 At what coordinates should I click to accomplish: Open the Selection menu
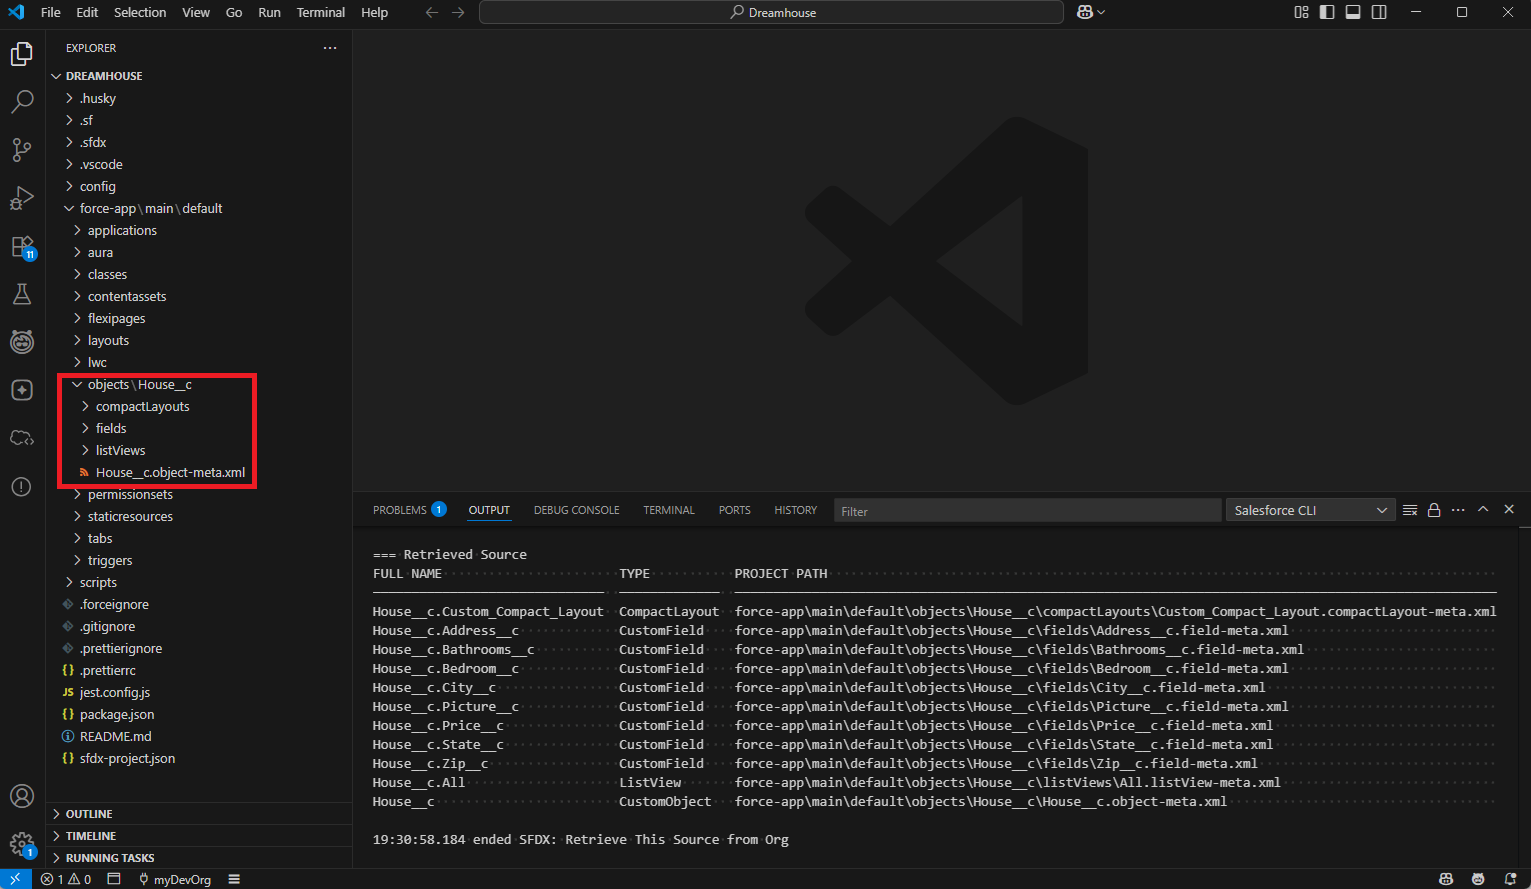(140, 12)
